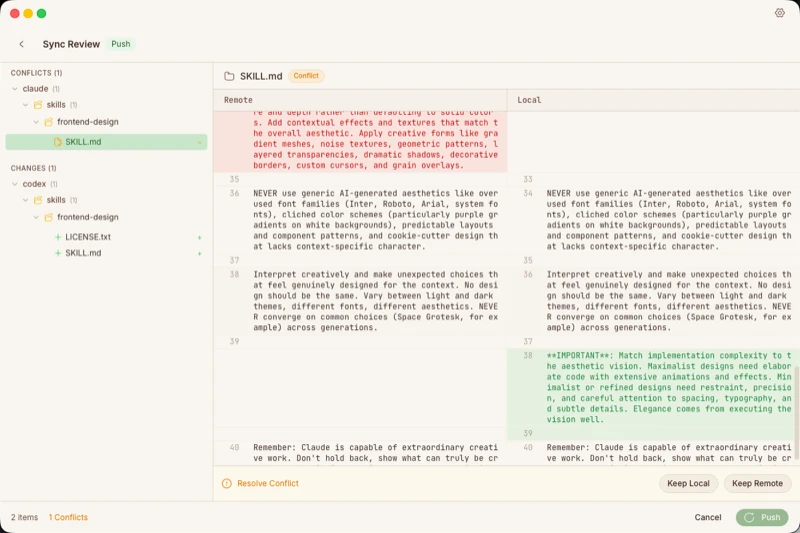Open settings via the gear icon
The width and height of the screenshot is (800, 533).
tap(779, 13)
